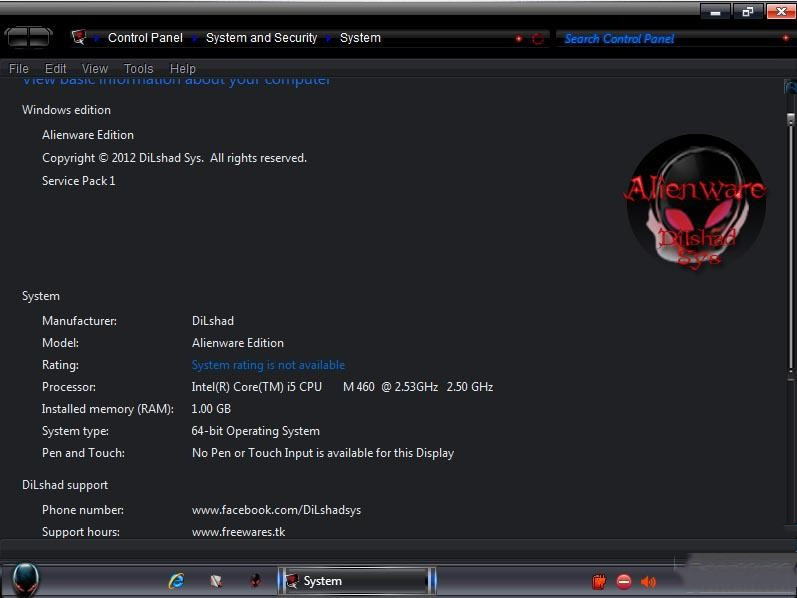
Task: Open the Tools menu
Action: pyautogui.click(x=138, y=69)
